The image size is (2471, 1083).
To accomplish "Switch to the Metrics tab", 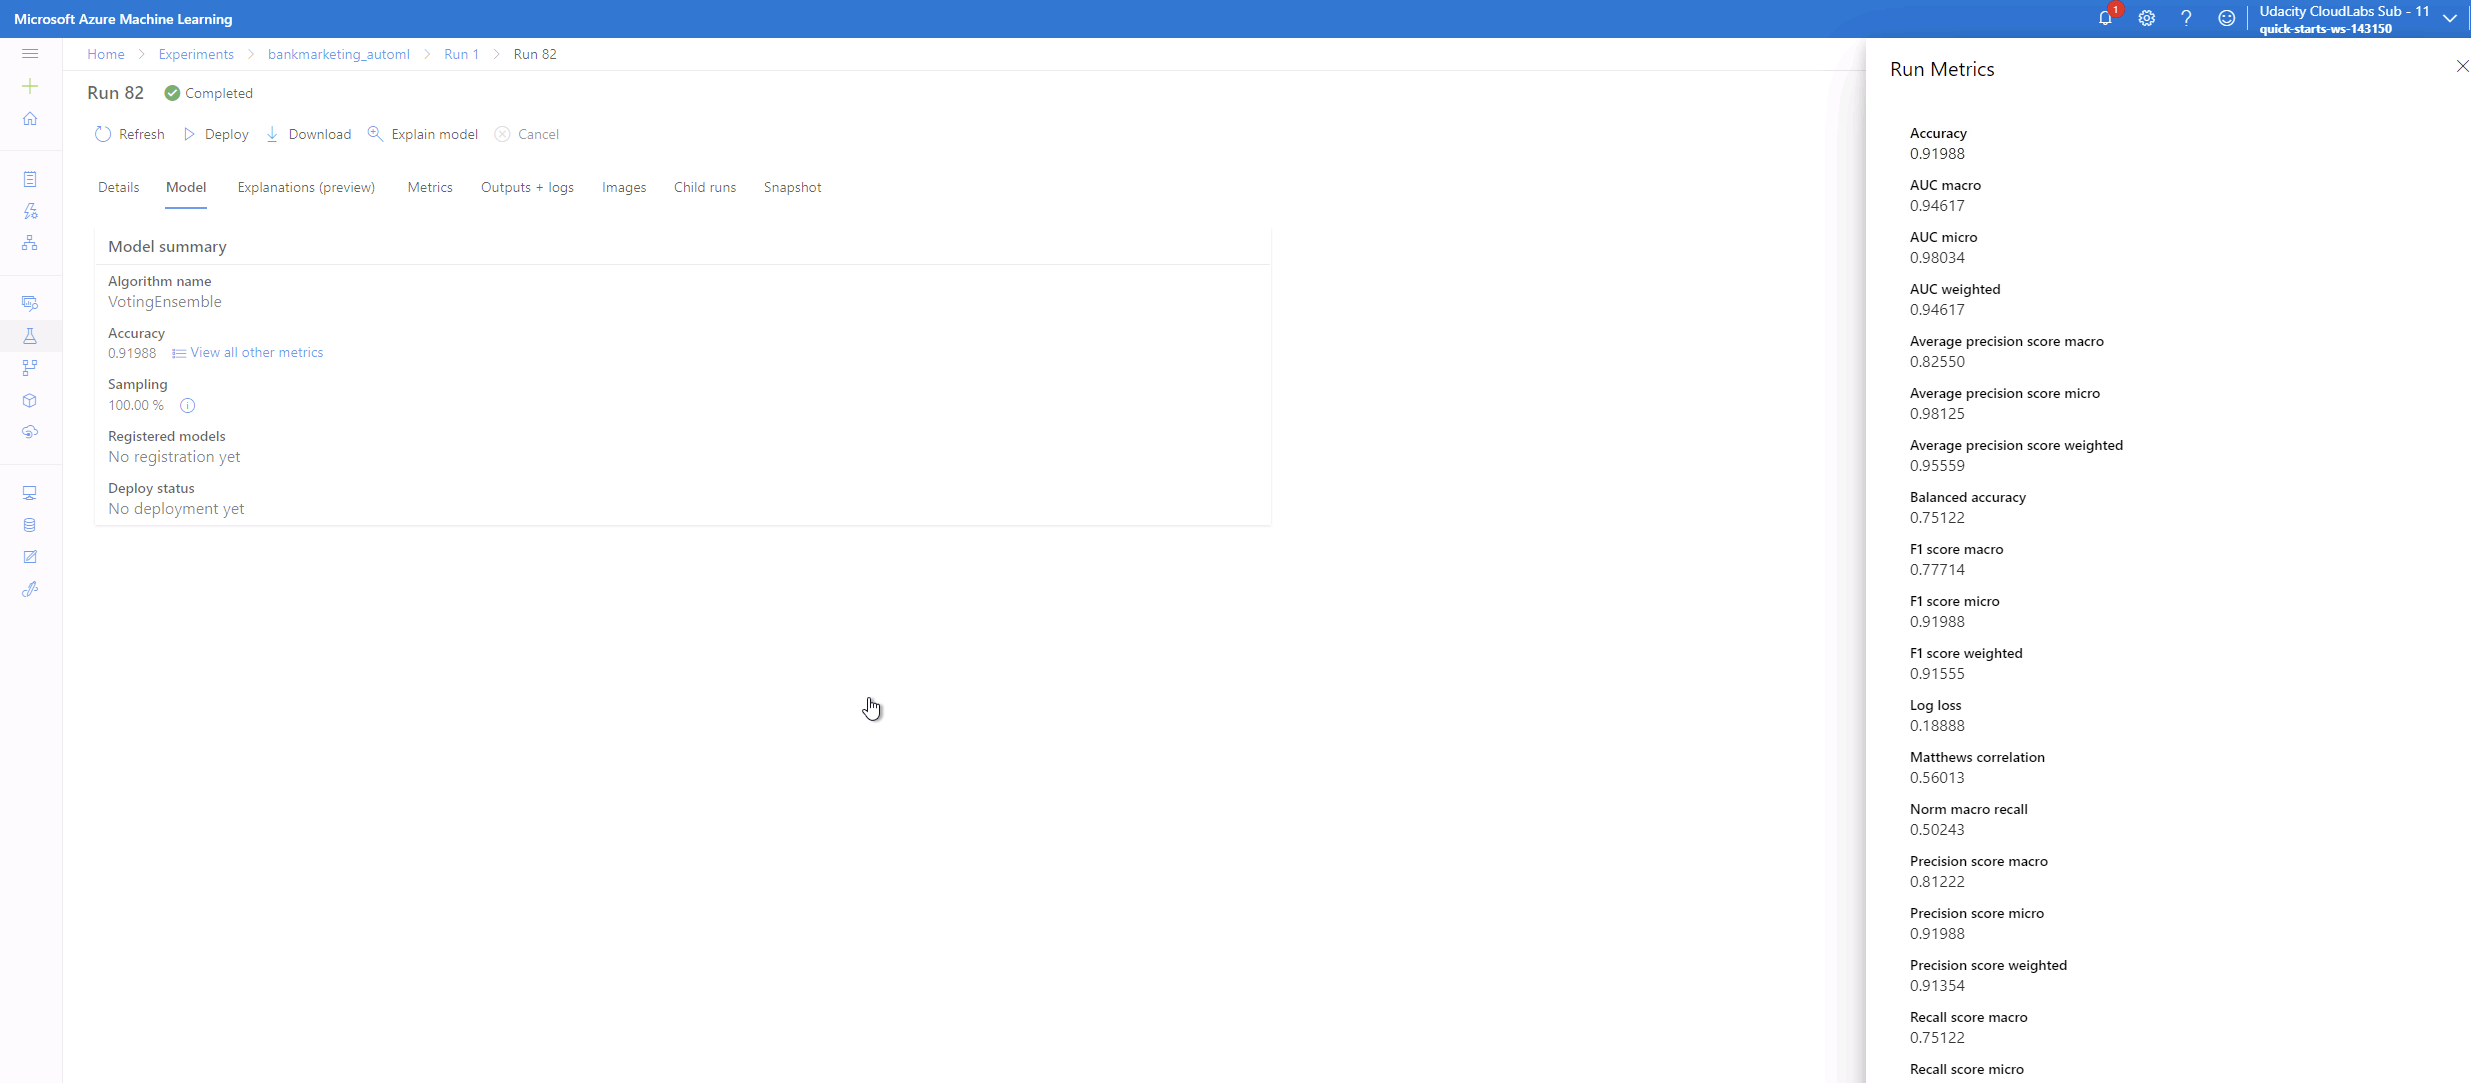I will (430, 187).
